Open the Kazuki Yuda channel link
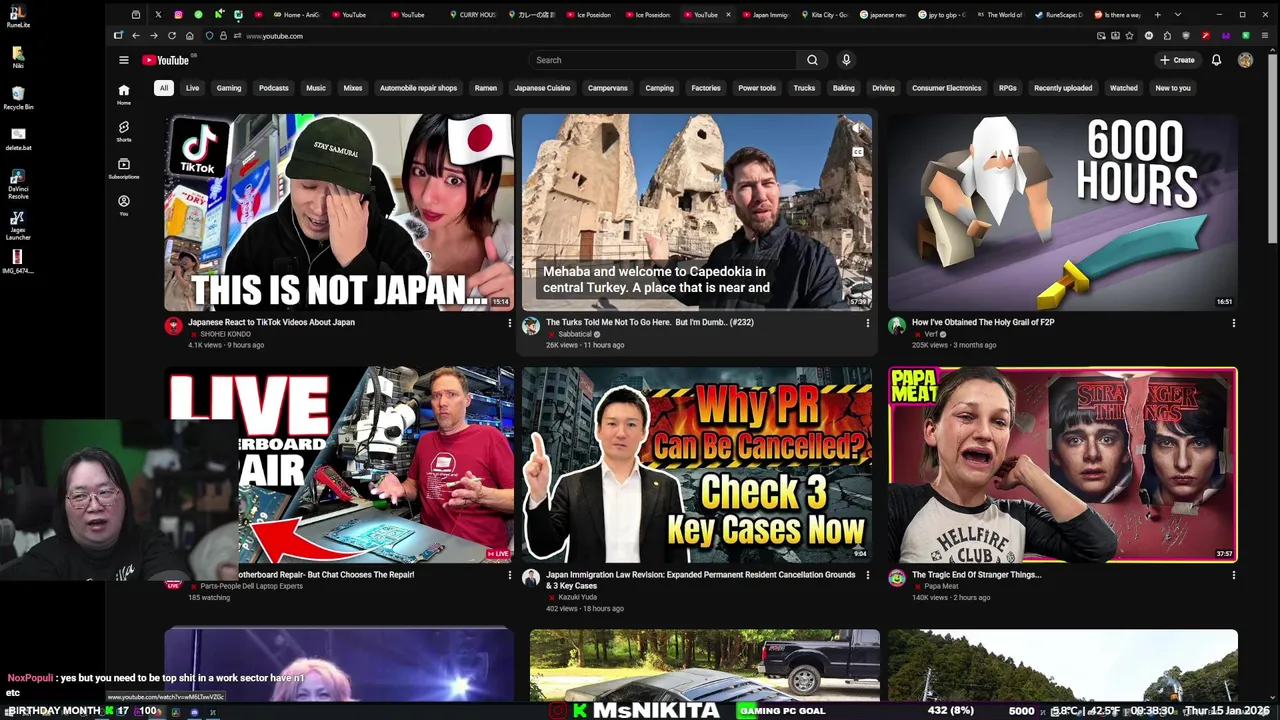 [x=578, y=597]
